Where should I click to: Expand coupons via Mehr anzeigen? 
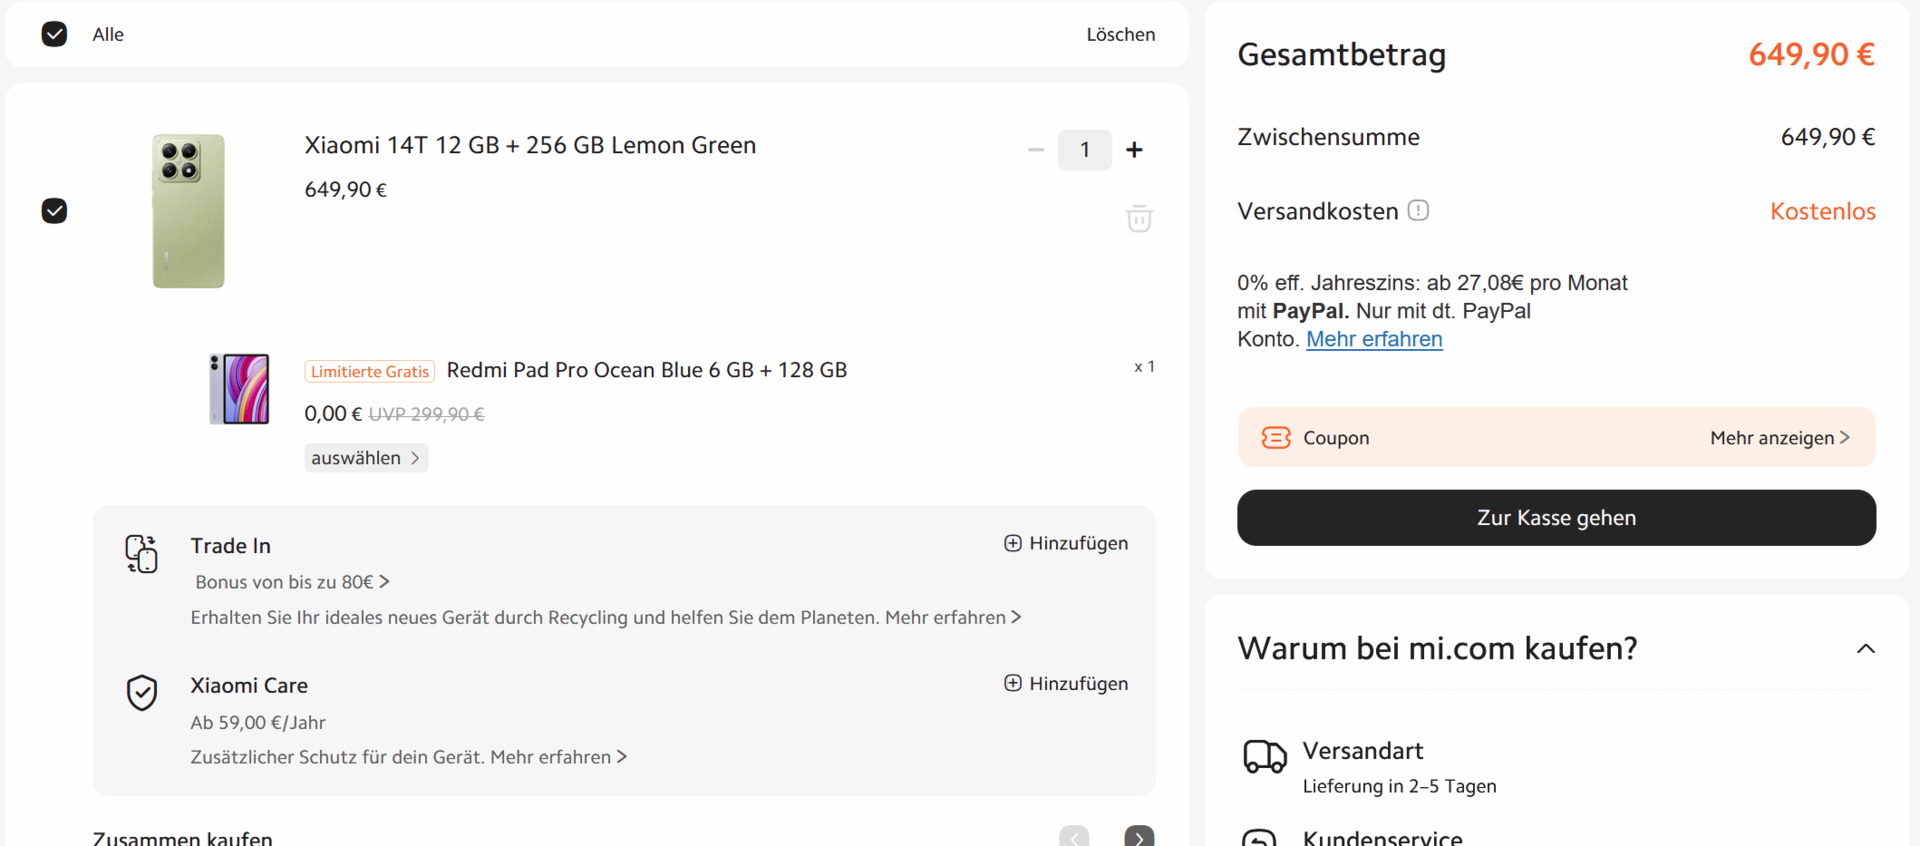point(1779,438)
